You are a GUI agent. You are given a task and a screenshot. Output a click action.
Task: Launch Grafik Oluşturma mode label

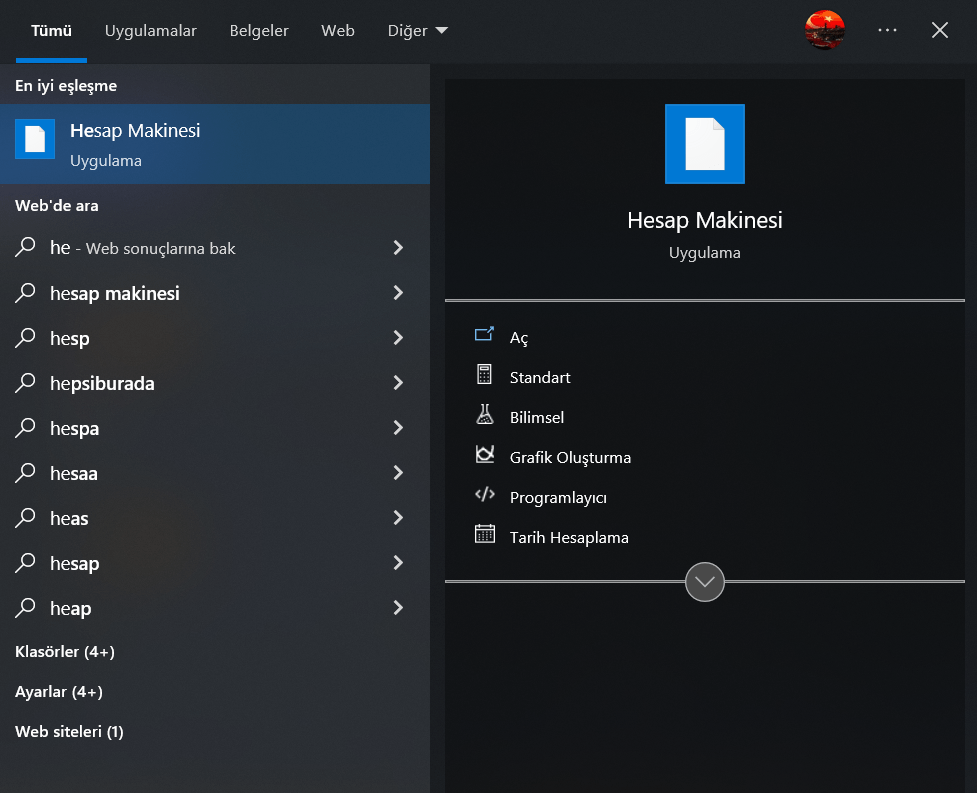tap(570, 458)
